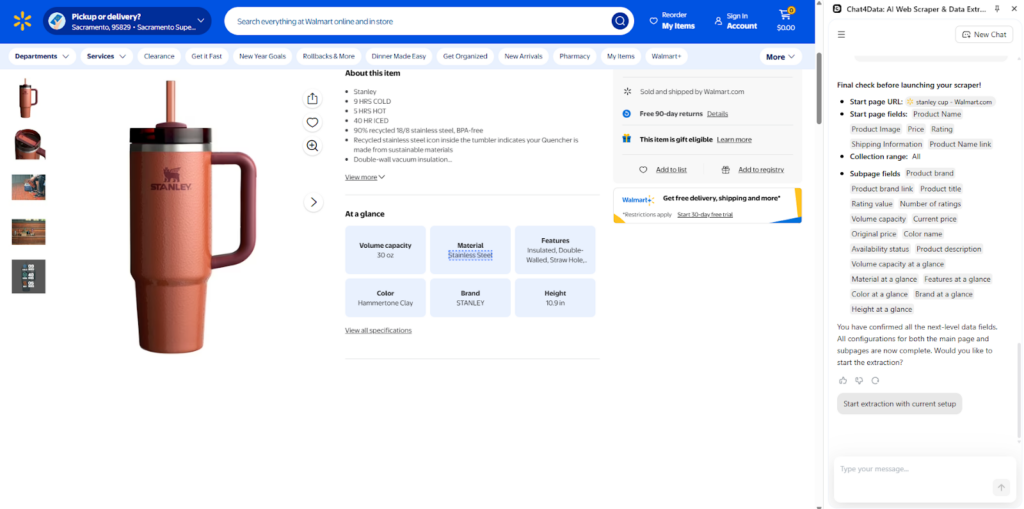Open Sign In Account
The width and height of the screenshot is (1024, 509).
(x=735, y=21)
